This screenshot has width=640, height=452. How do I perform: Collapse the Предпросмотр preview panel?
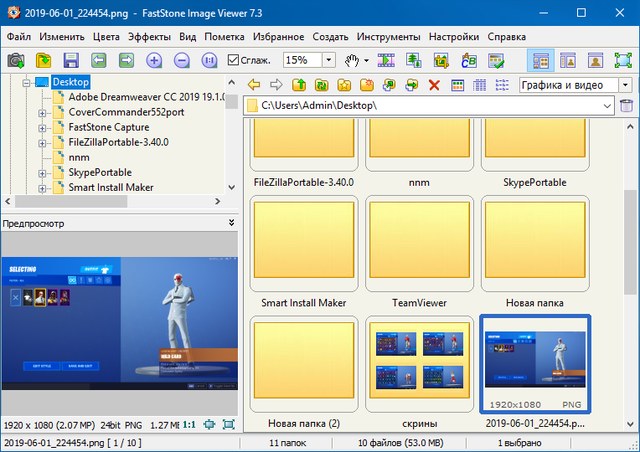tap(231, 222)
